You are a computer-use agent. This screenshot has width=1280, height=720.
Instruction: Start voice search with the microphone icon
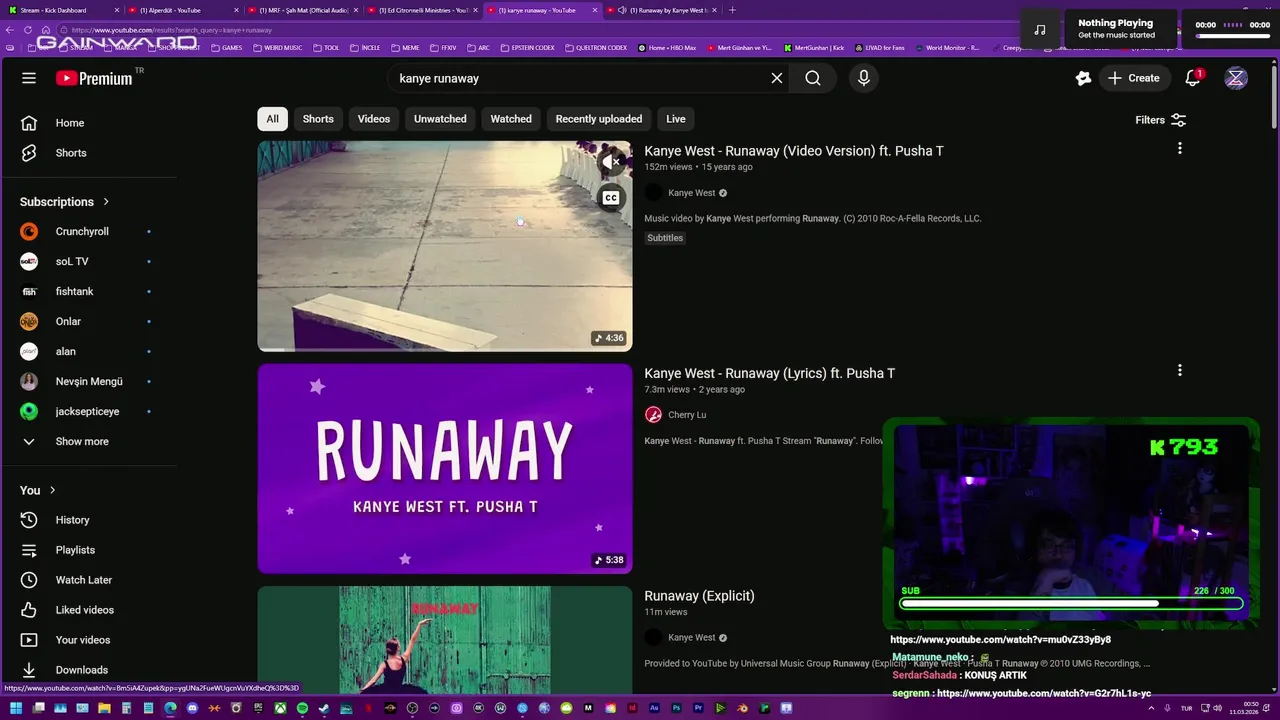coord(864,78)
